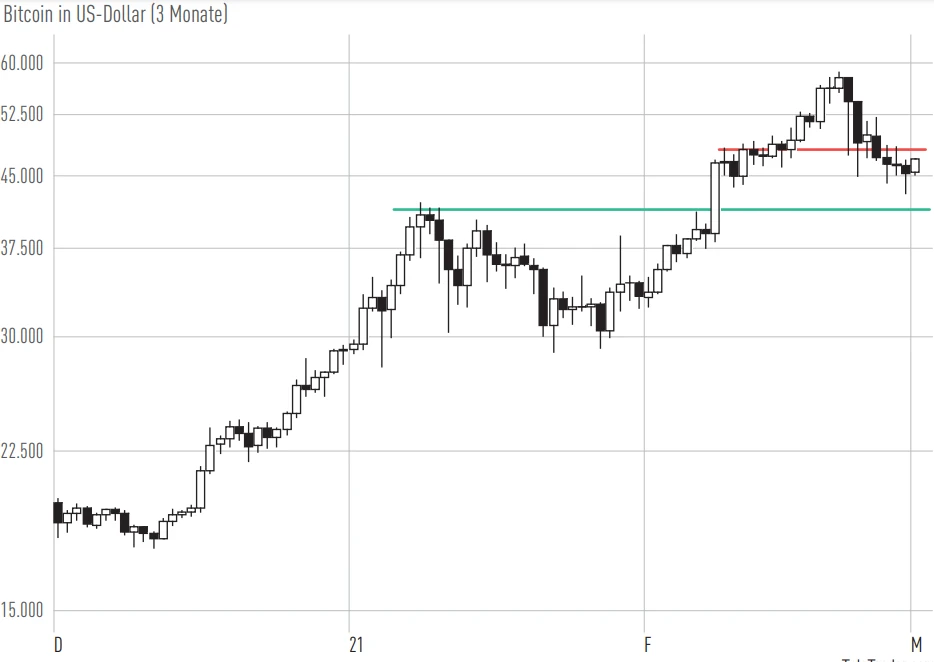The image size is (934, 662).
Task: Click the highest candle at the chart peak
Action: (x=839, y=82)
